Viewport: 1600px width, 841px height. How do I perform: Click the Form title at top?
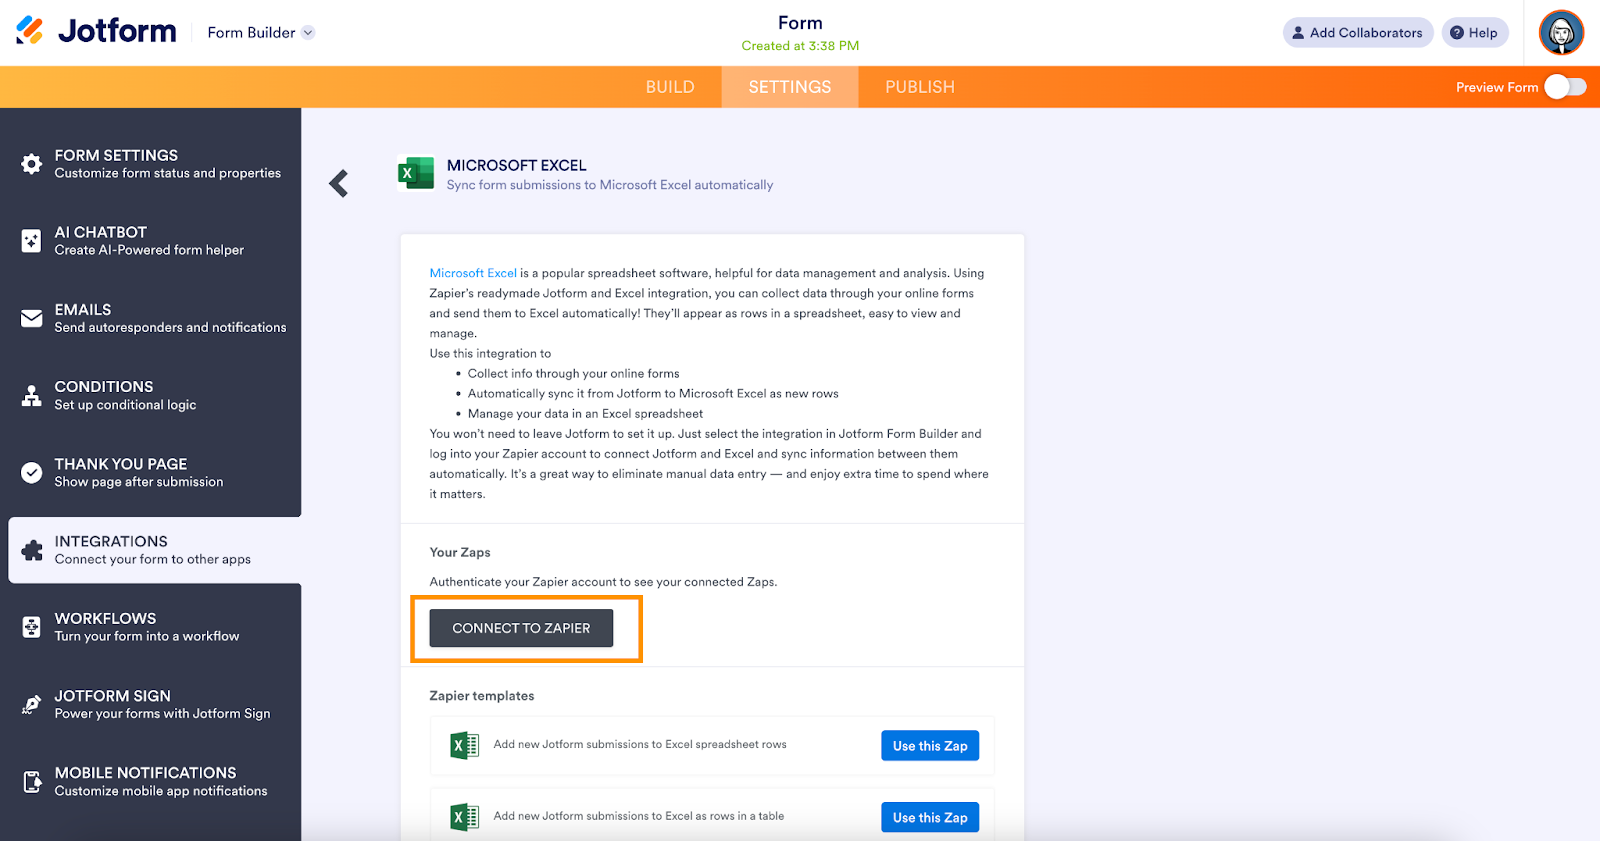click(800, 23)
